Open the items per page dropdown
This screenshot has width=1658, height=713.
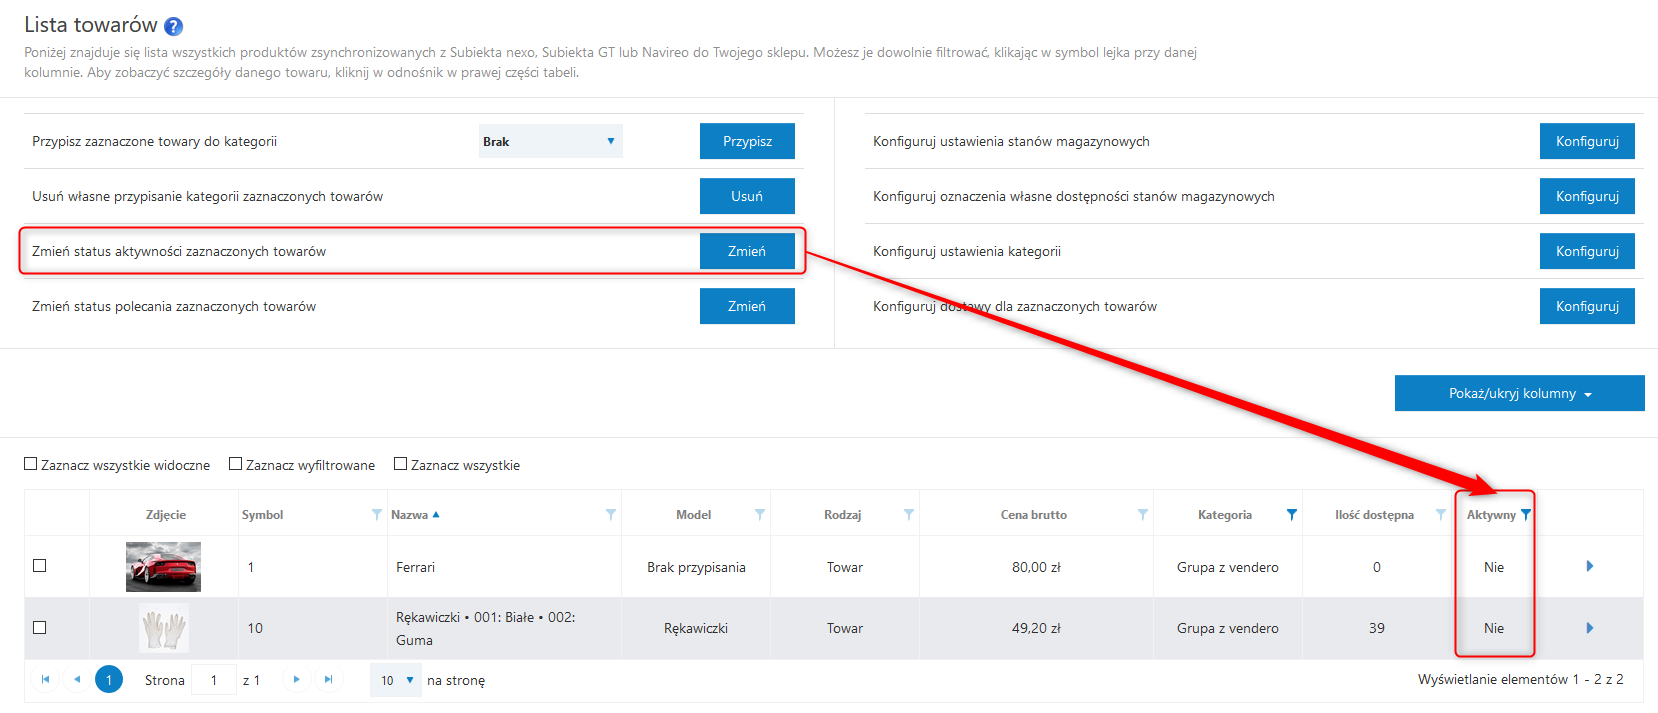click(396, 680)
